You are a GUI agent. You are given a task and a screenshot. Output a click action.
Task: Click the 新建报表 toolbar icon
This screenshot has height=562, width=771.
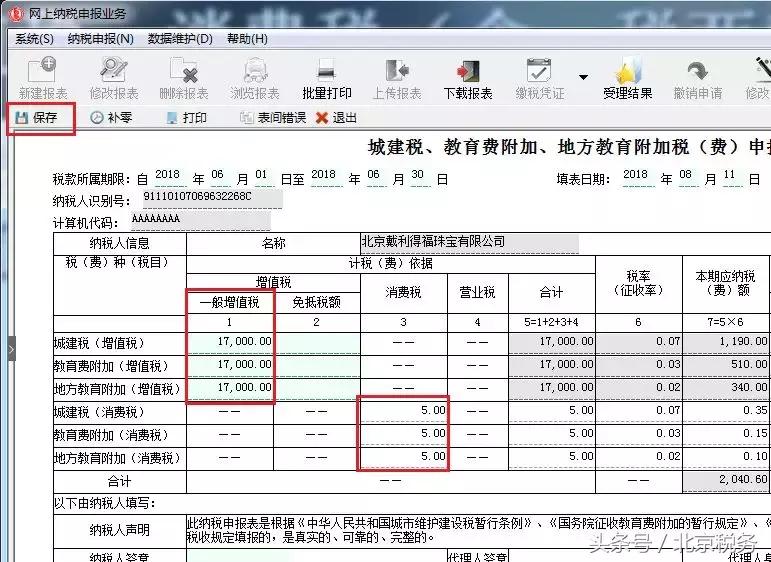point(43,79)
